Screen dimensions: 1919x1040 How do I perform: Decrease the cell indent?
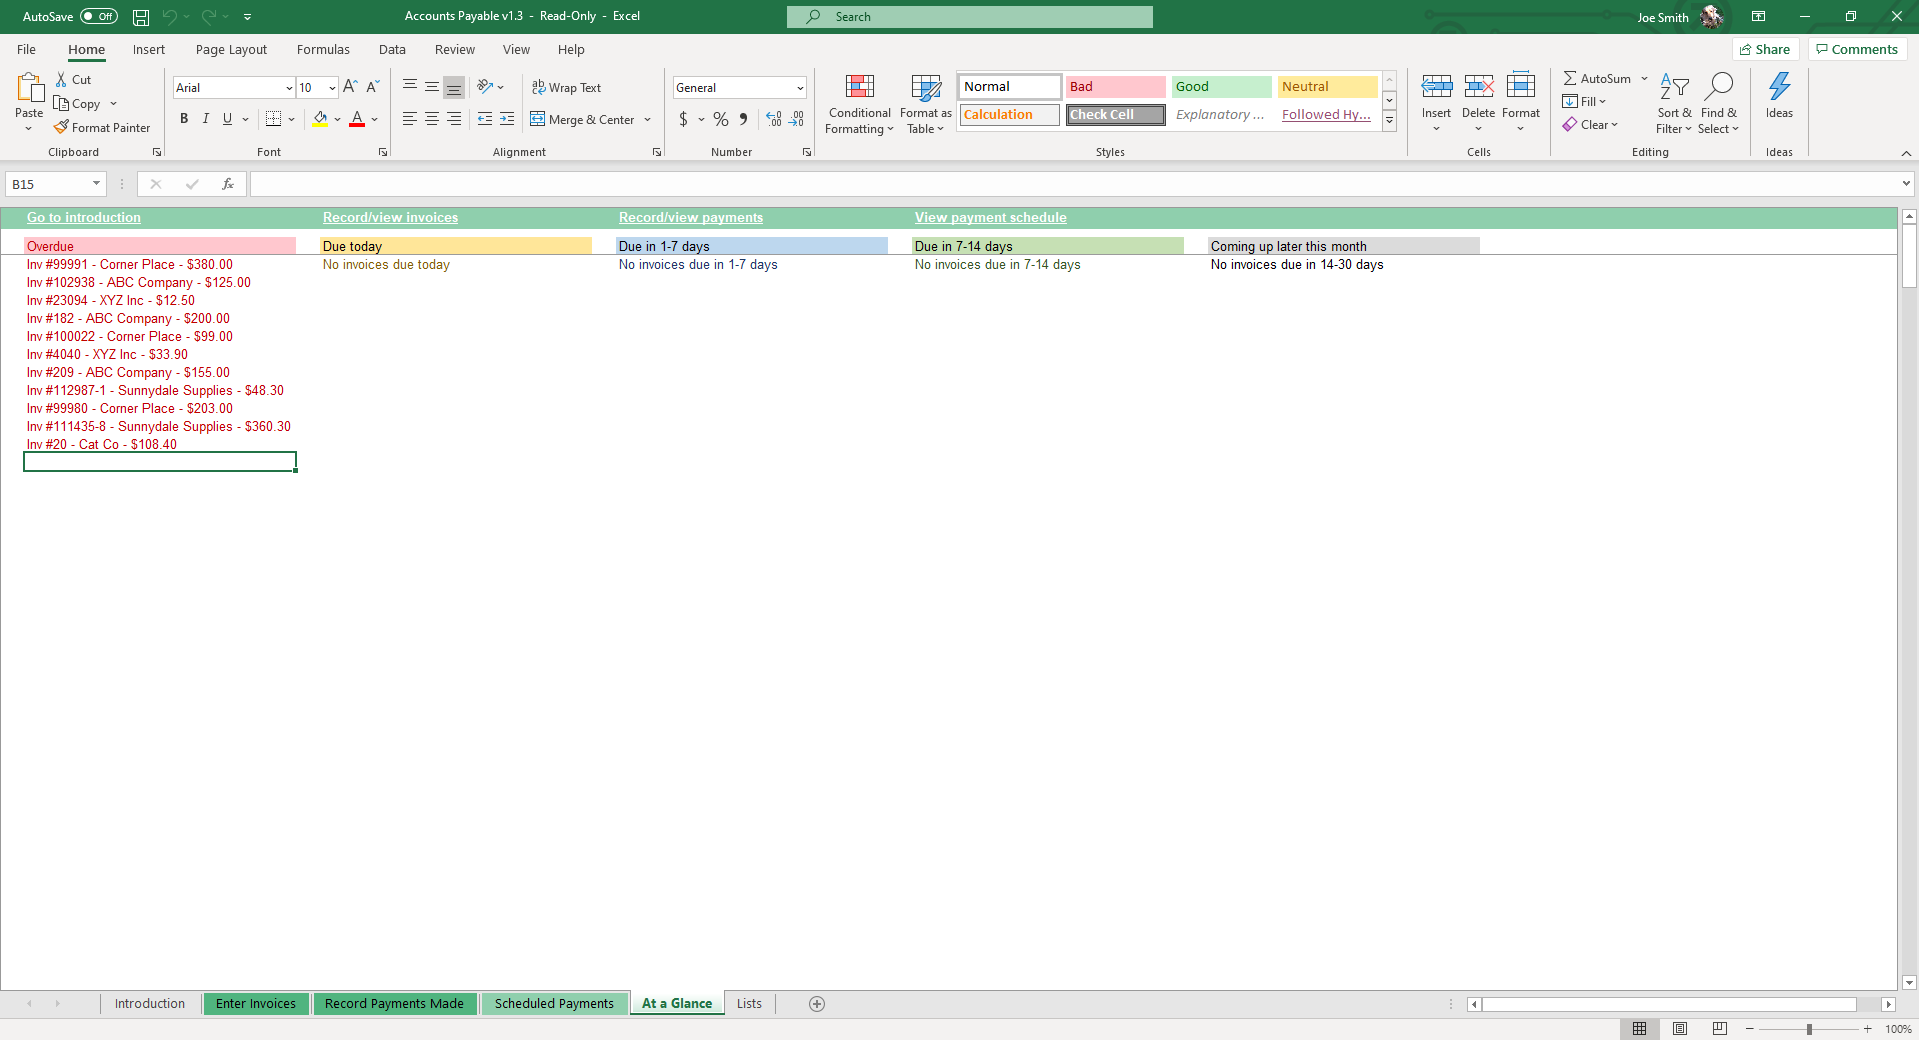pos(485,119)
